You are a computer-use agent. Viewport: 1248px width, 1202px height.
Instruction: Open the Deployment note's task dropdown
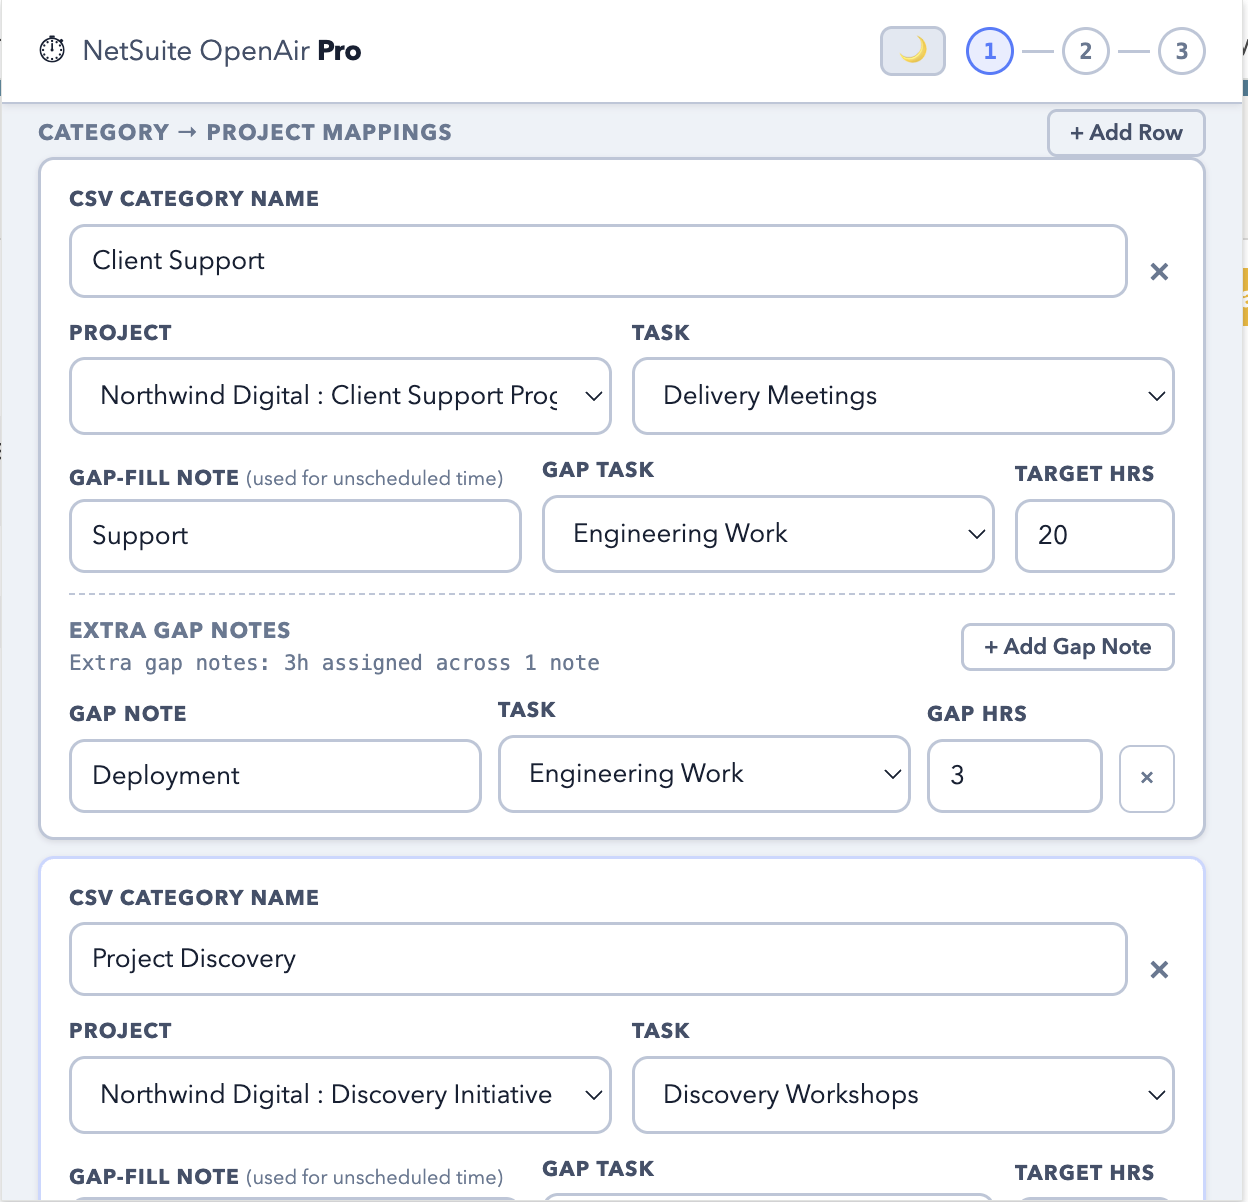point(704,774)
